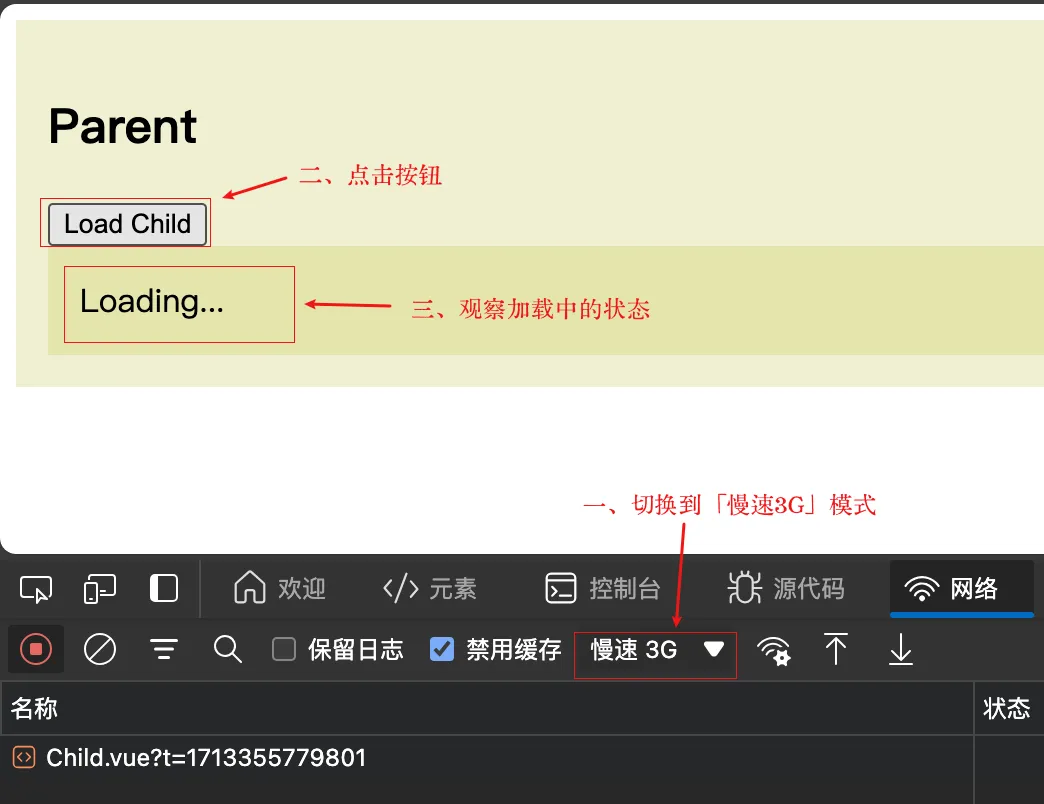Toggle device emulation icon

(100, 589)
